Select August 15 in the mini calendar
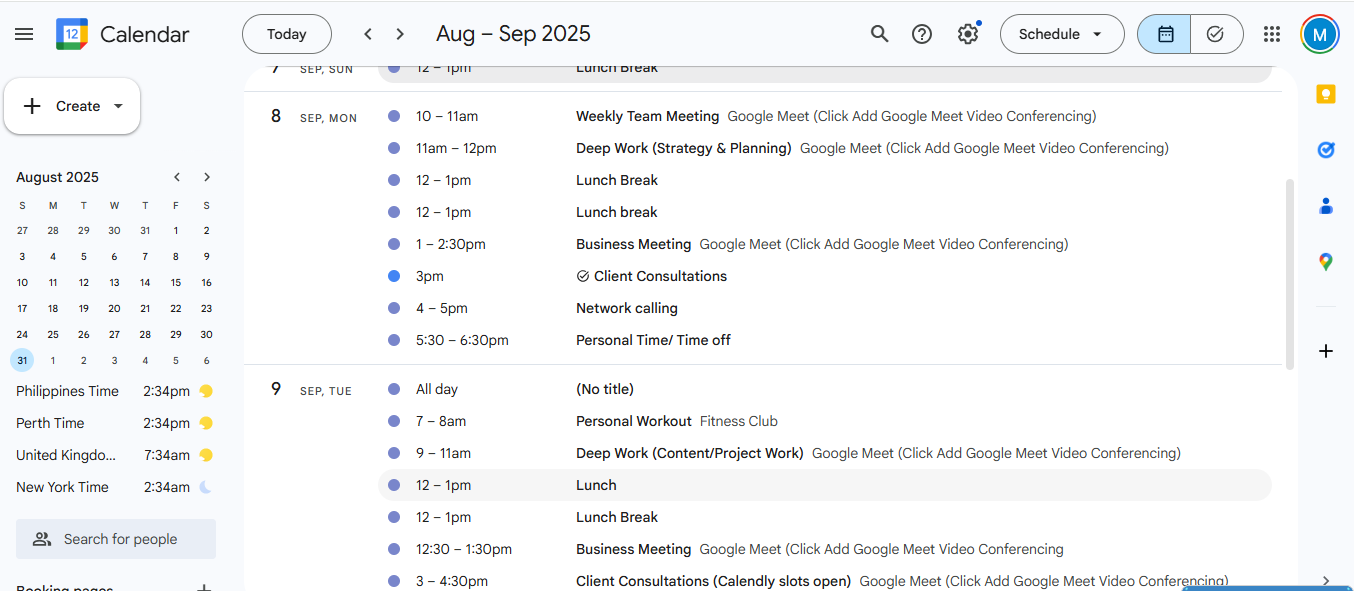1354x591 pixels. (x=176, y=283)
